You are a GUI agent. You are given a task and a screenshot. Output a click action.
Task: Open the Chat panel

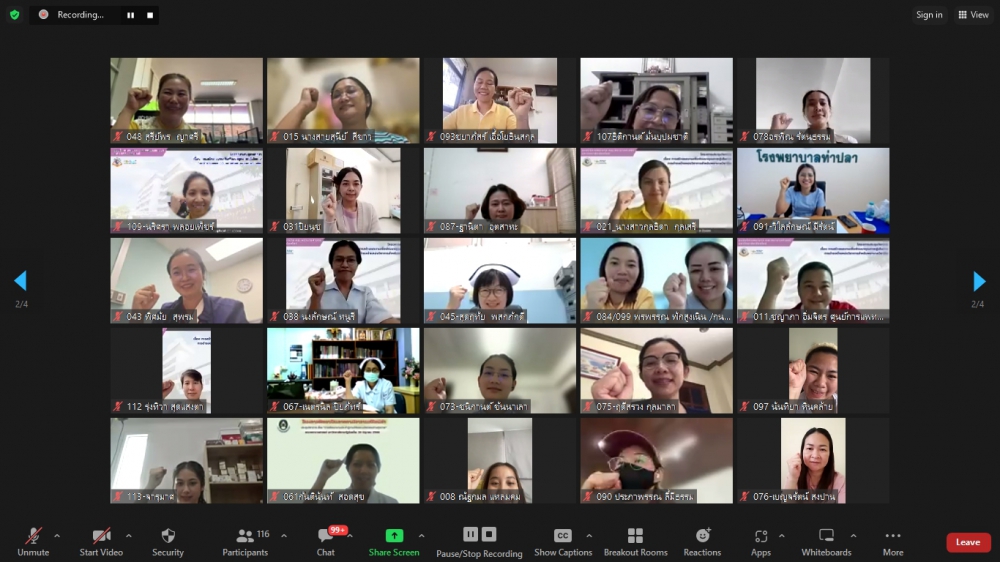326,541
